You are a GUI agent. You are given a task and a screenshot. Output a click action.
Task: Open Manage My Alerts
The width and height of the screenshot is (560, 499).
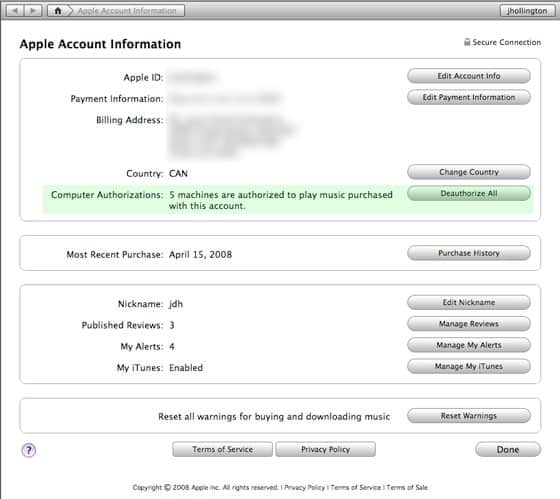(469, 345)
